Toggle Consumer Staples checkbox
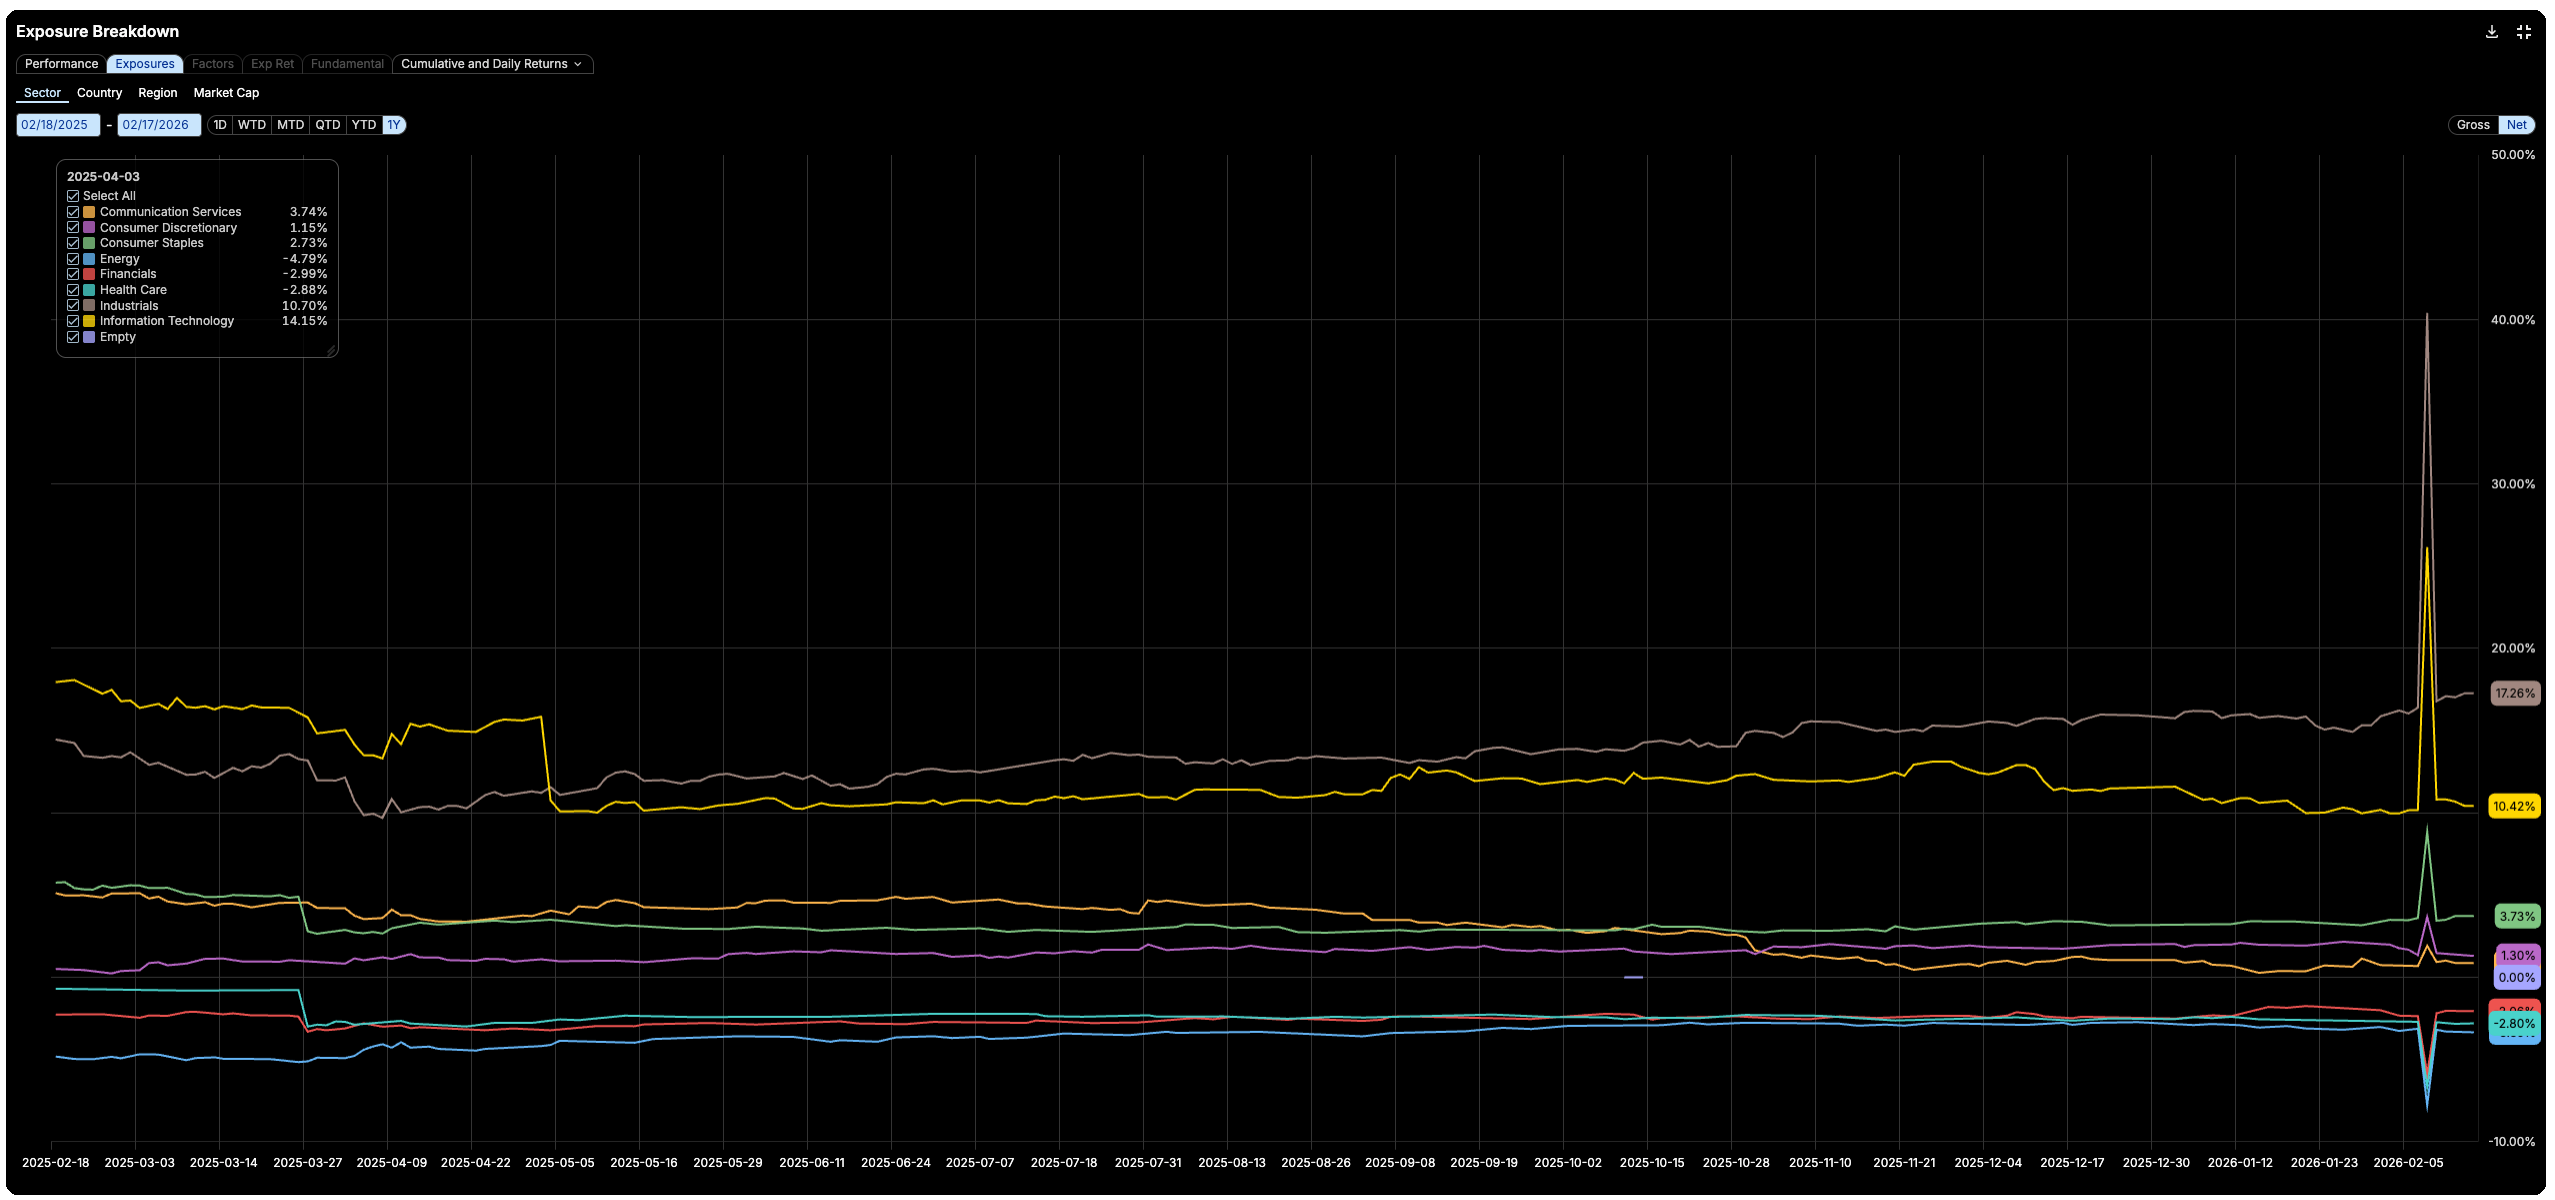2555x1200 pixels. [x=73, y=243]
